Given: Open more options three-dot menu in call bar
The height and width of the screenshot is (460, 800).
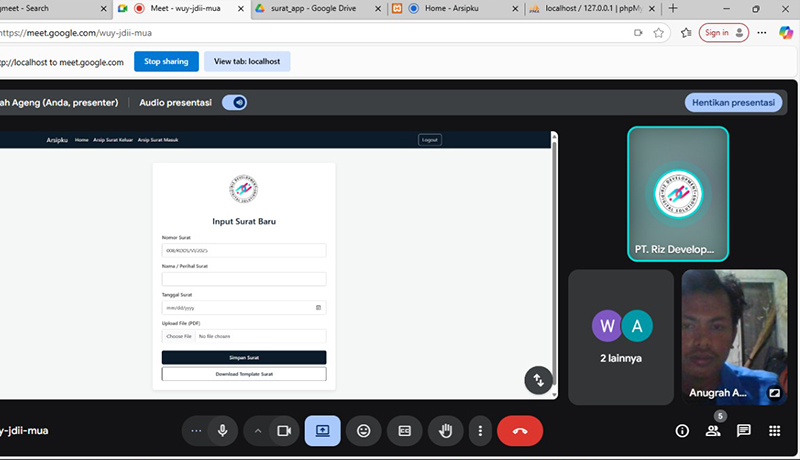Looking at the screenshot, I should 481,431.
